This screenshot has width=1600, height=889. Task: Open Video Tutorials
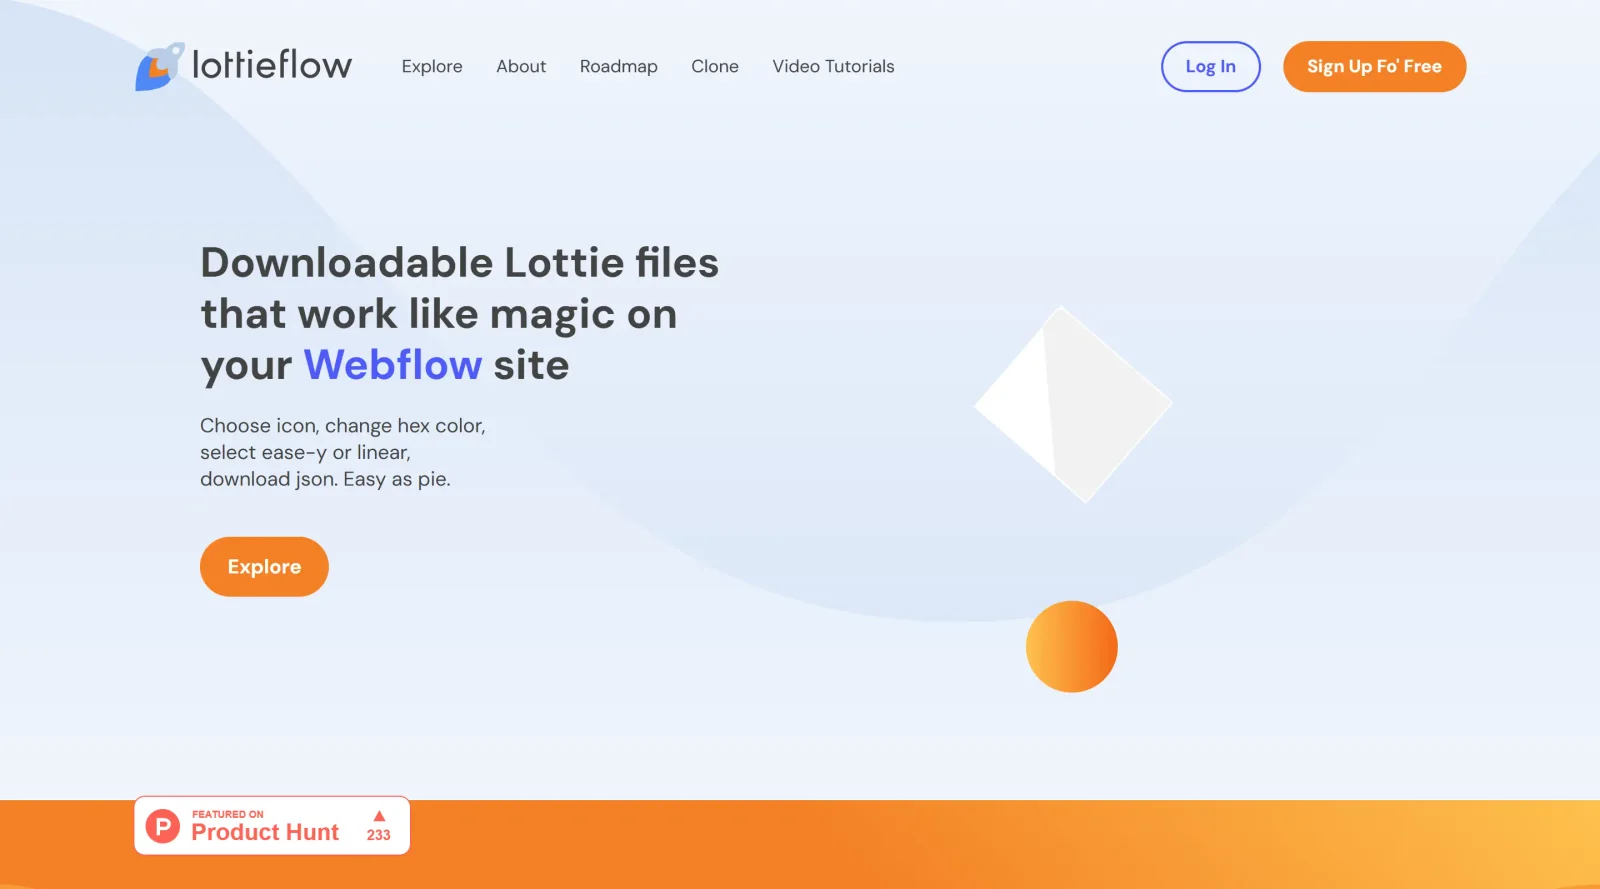click(833, 66)
